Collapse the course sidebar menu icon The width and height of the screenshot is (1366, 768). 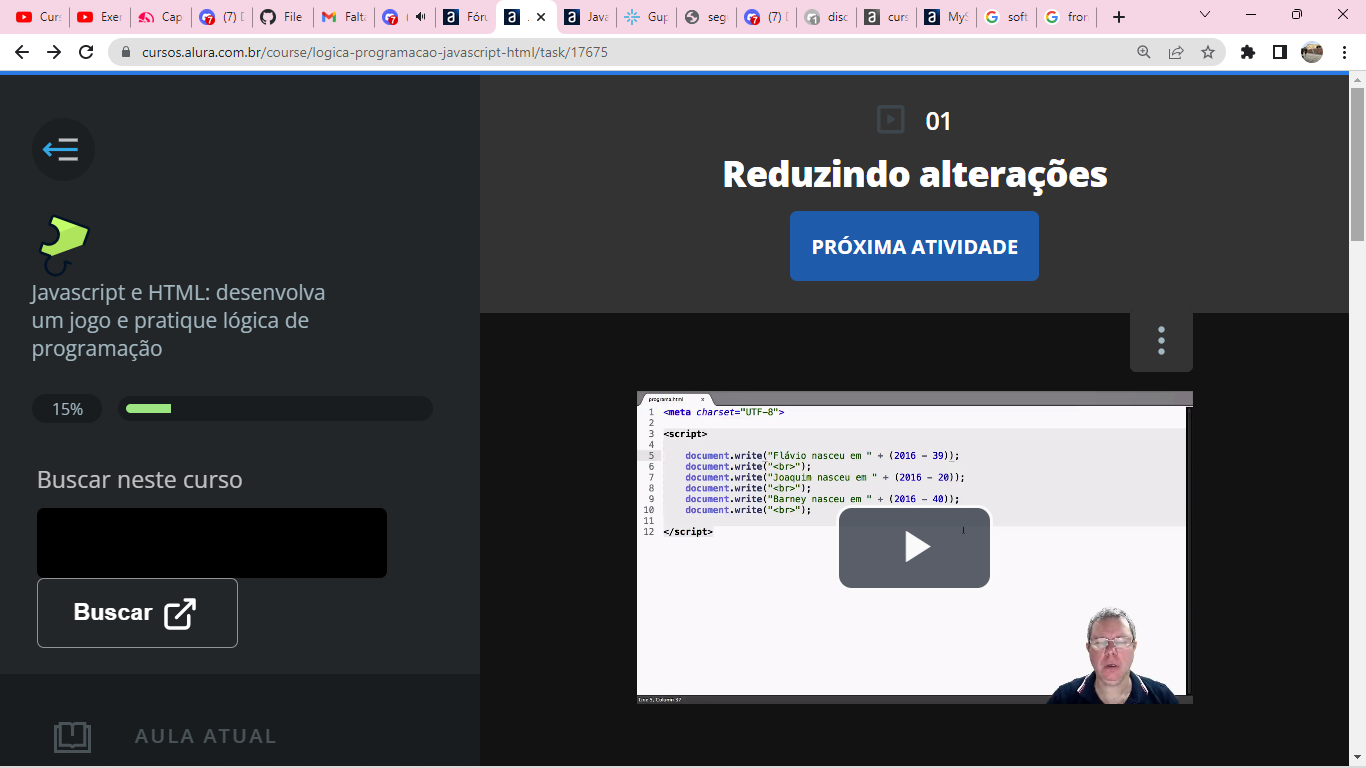pyautogui.click(x=63, y=150)
